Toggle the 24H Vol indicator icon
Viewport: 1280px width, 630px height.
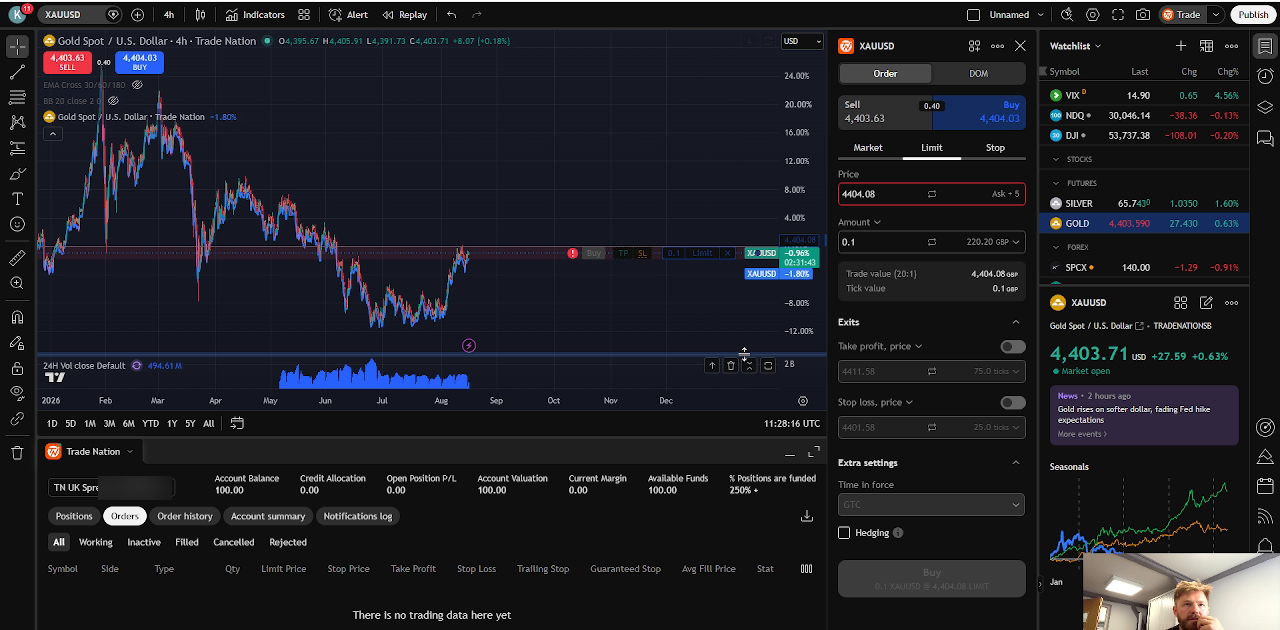click(137, 366)
